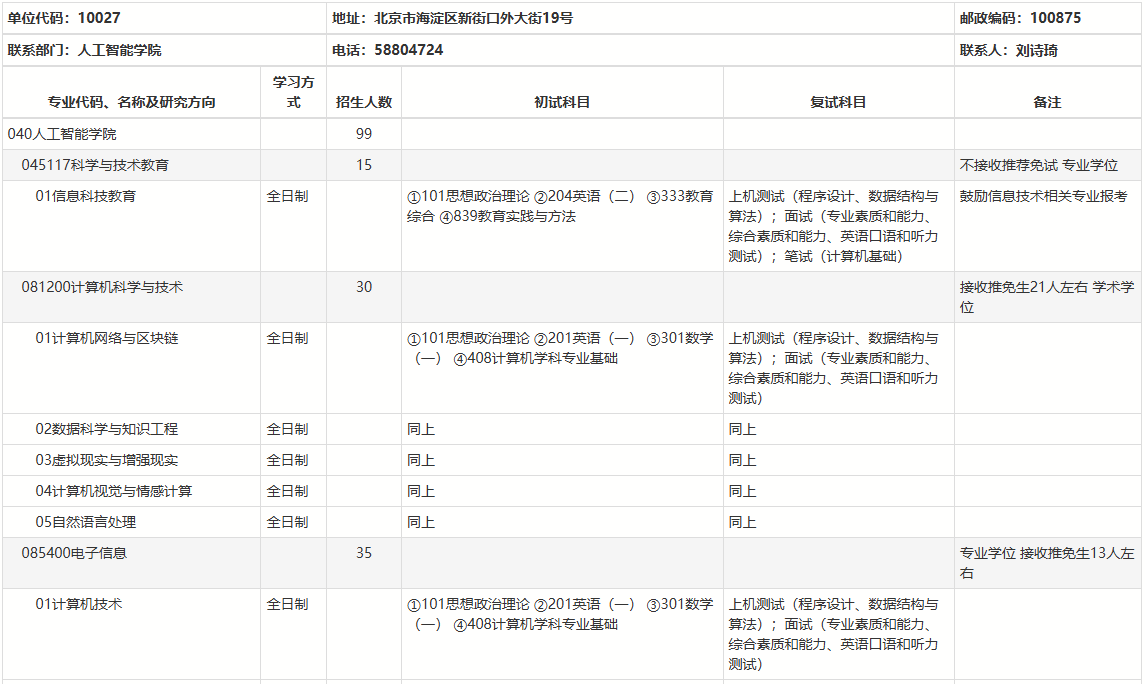Image resolution: width=1145 pixels, height=684 pixels.
Task: Select the 01信息科技教育 research direction
Action: point(86,196)
